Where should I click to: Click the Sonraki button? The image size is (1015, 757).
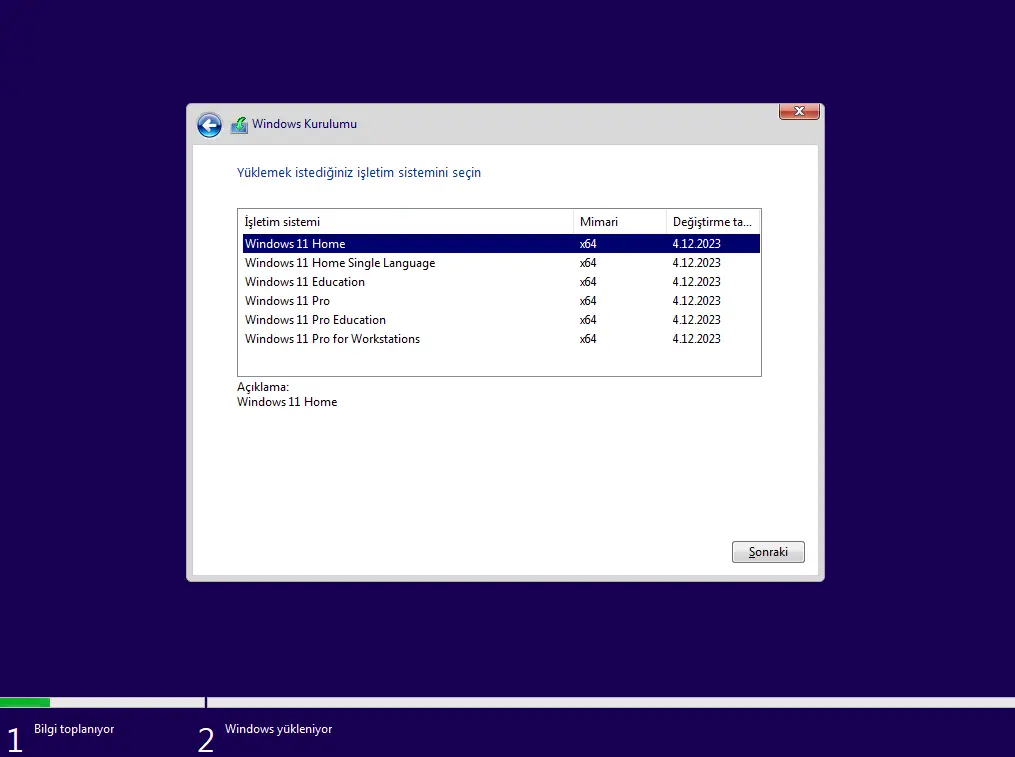click(768, 552)
